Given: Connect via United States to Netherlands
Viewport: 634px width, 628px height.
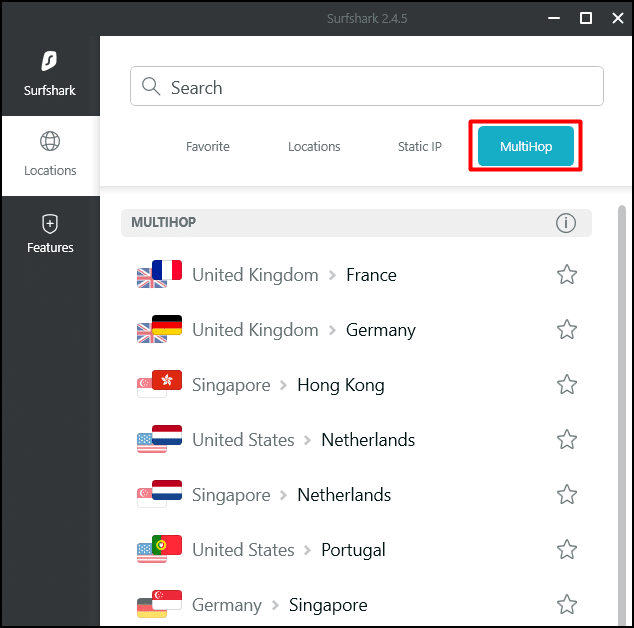Looking at the screenshot, I should click(x=356, y=440).
